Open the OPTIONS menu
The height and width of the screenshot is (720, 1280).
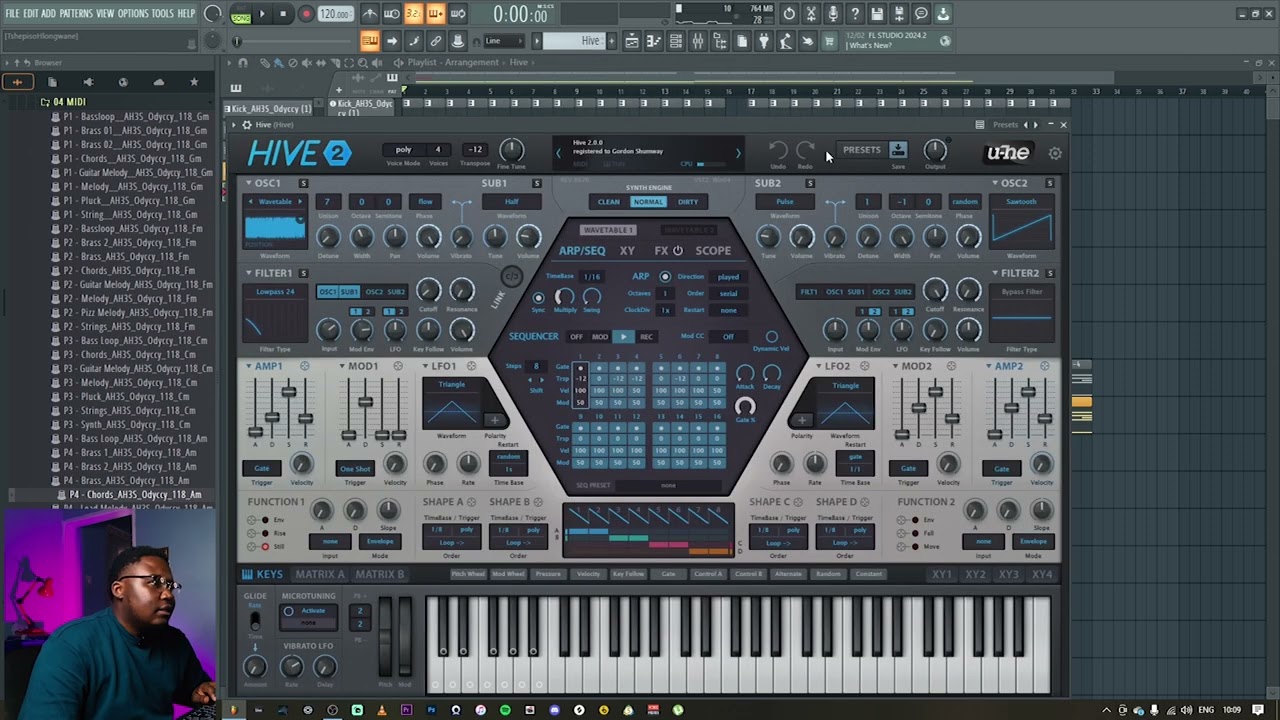click(x=133, y=14)
